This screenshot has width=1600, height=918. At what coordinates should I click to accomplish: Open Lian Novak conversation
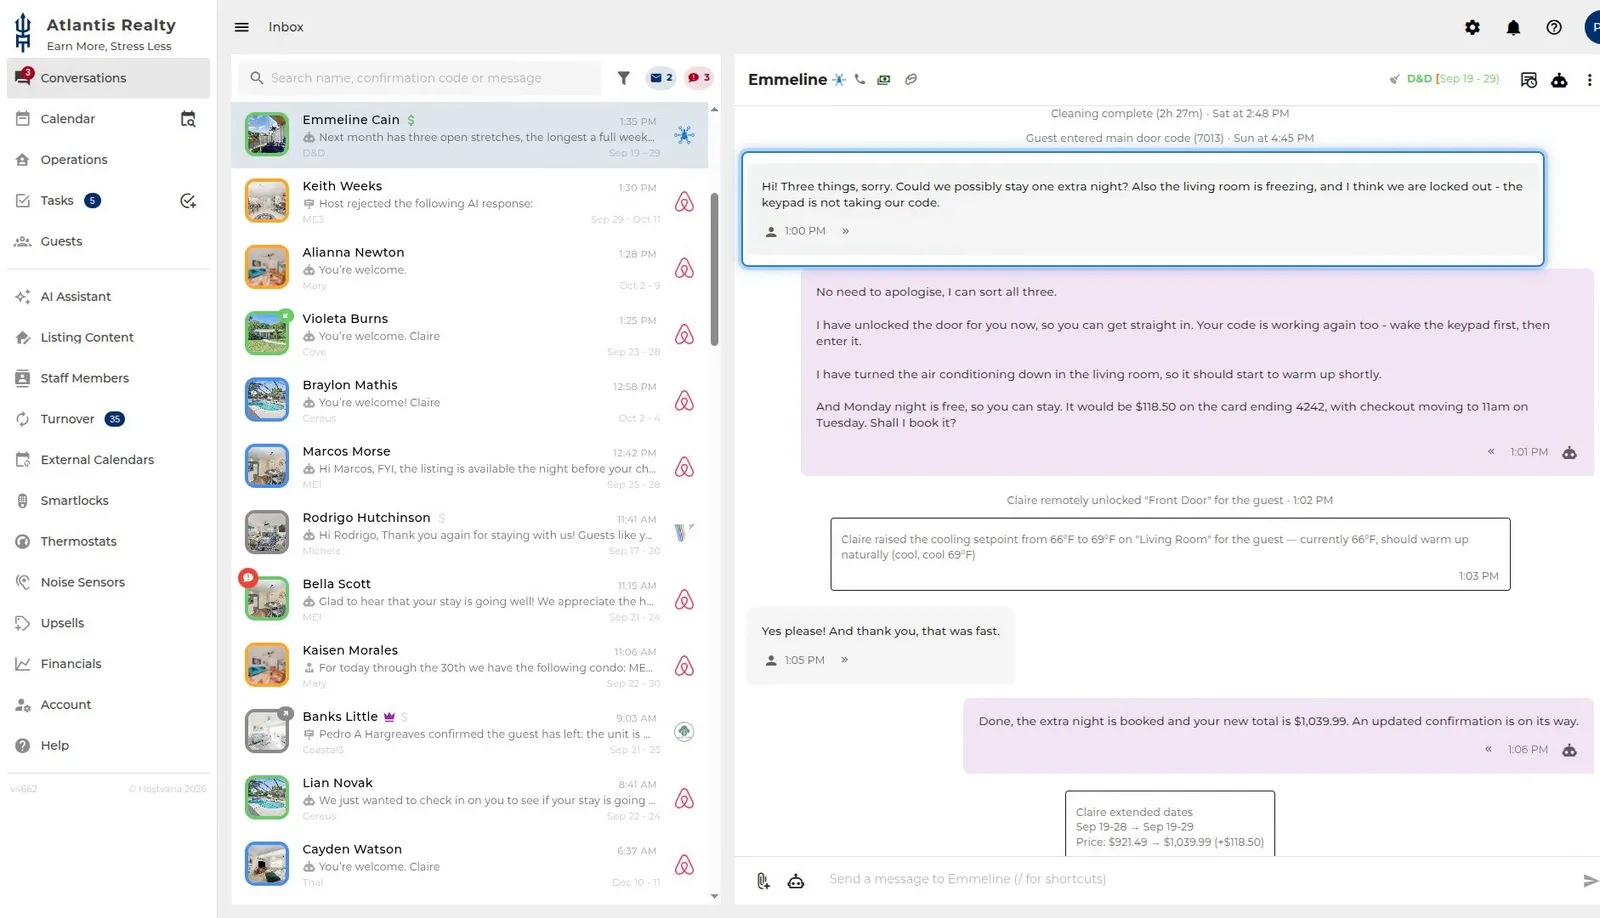pos(469,798)
